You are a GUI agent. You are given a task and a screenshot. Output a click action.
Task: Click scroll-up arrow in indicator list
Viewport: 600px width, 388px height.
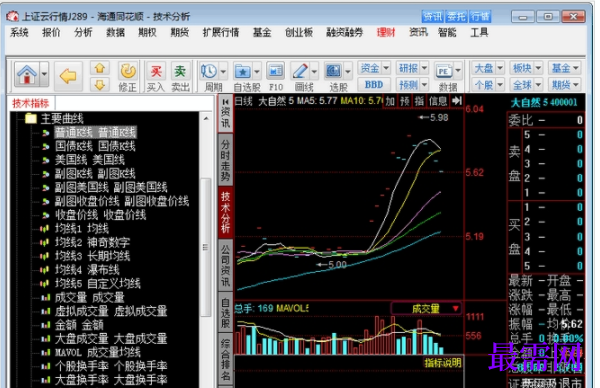click(x=206, y=118)
